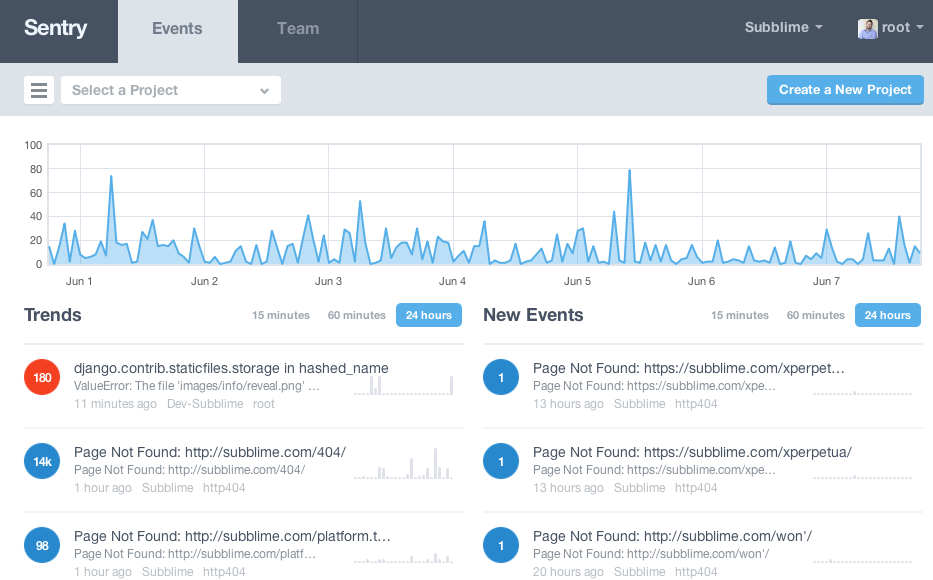
Task: Select Trends 24 hours filter
Action: coord(429,315)
